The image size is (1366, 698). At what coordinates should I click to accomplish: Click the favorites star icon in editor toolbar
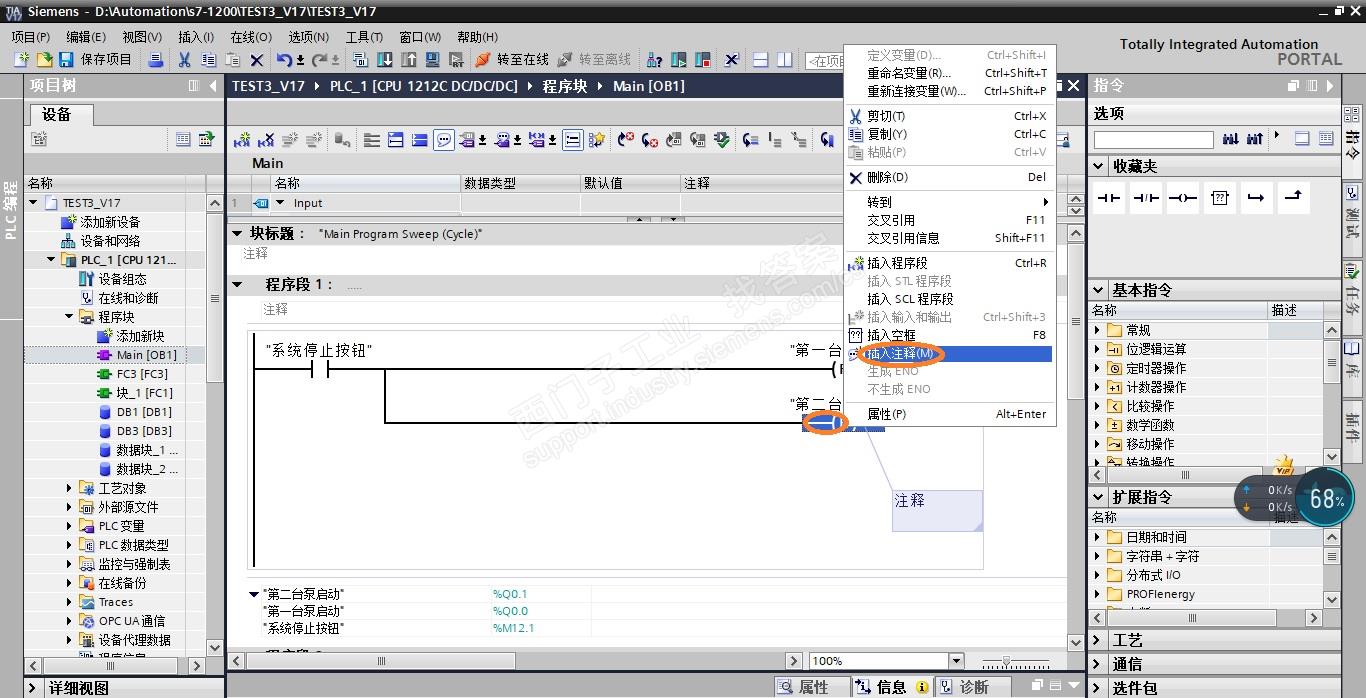(597, 140)
